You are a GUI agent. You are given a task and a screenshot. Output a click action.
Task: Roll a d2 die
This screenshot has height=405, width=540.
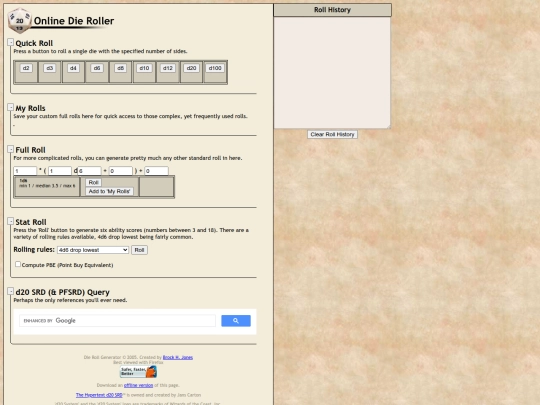click(26, 68)
